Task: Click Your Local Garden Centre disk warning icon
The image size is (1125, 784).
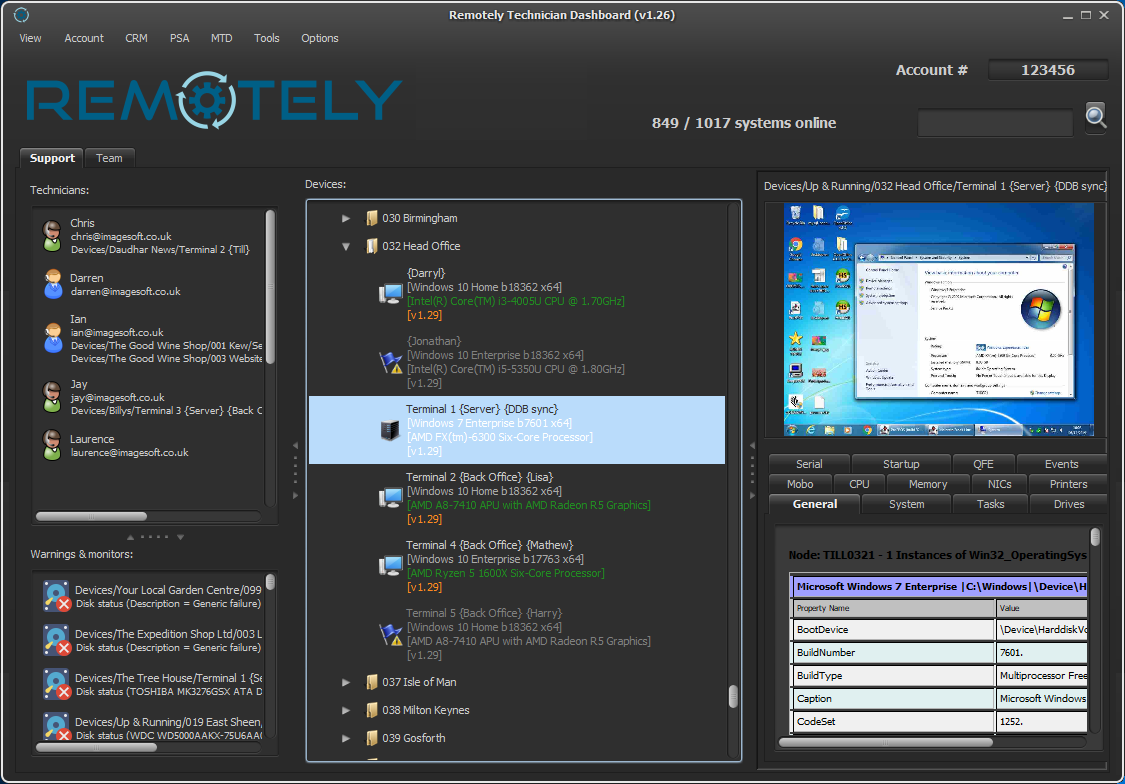Action: click(56, 596)
